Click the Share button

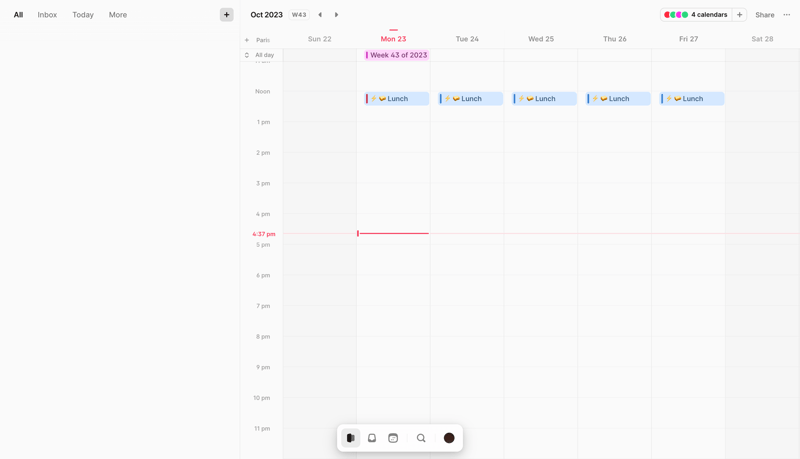[765, 15]
